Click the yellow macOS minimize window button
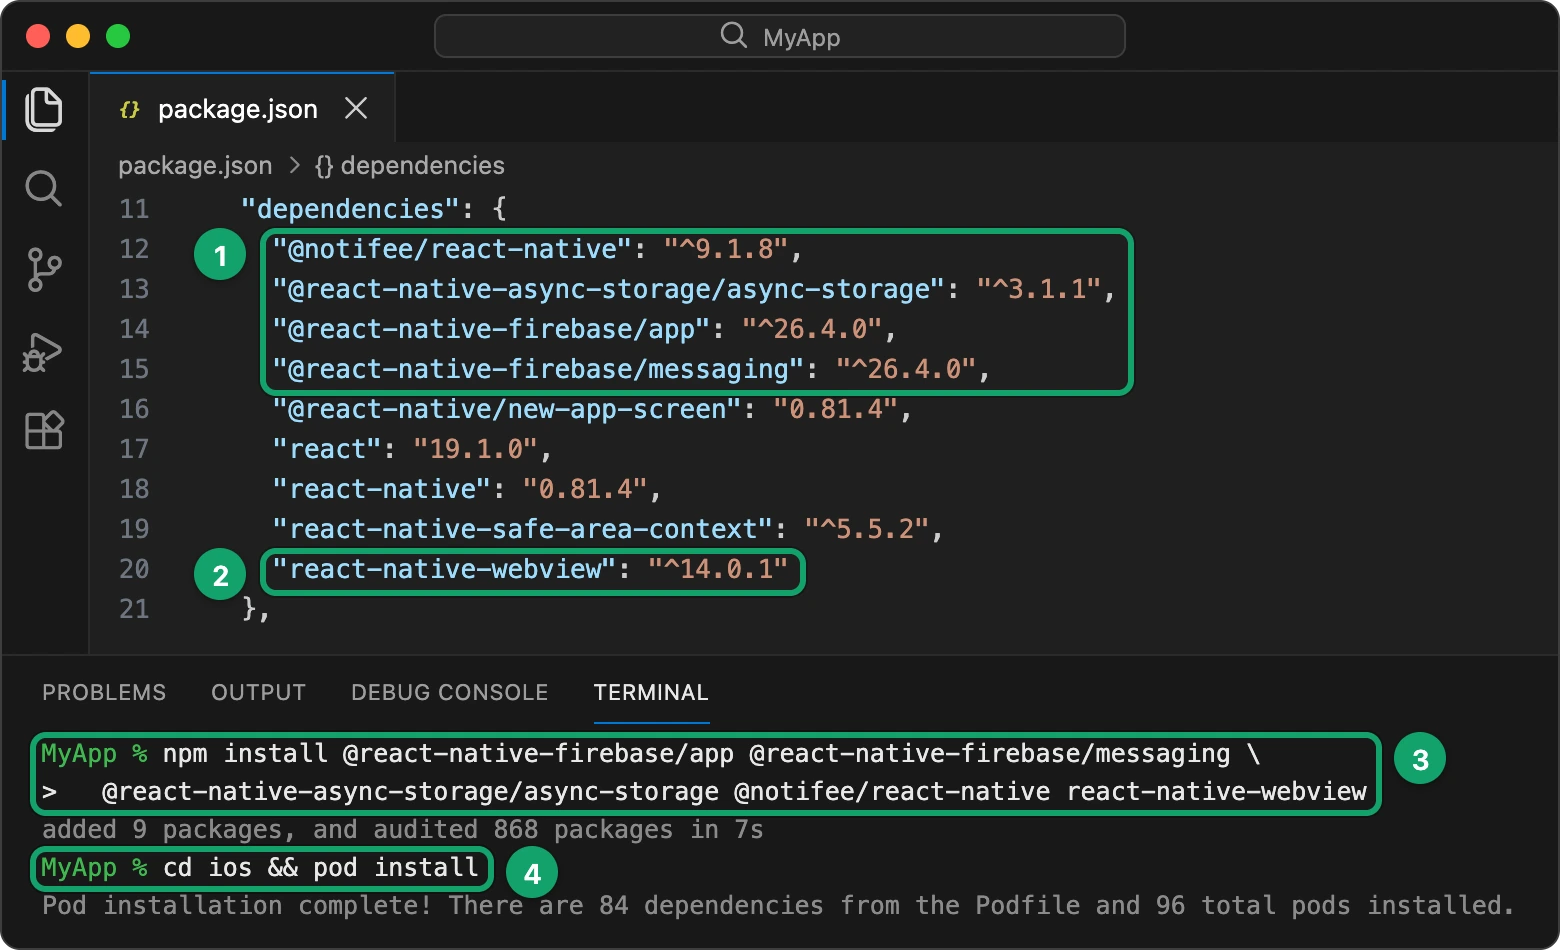Screen dimensions: 1560x950 point(78,36)
